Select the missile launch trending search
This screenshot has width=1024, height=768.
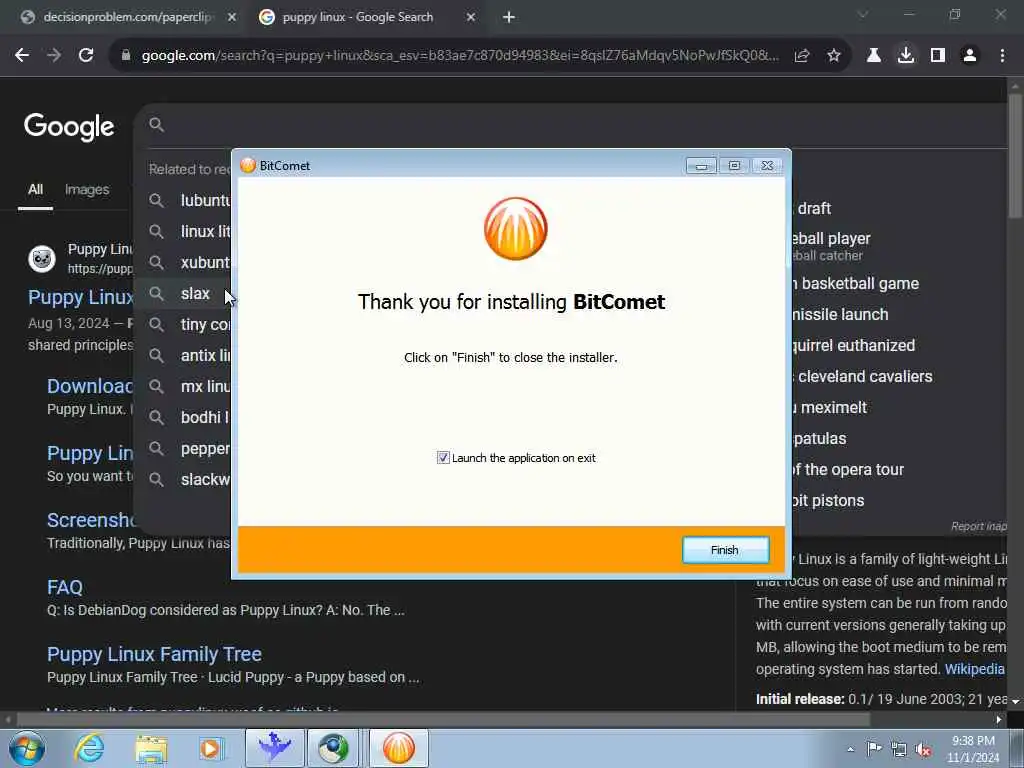(x=840, y=314)
